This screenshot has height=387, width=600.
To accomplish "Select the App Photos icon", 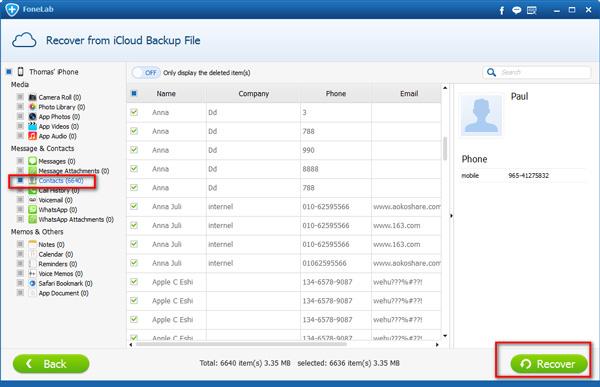I will [x=33, y=116].
